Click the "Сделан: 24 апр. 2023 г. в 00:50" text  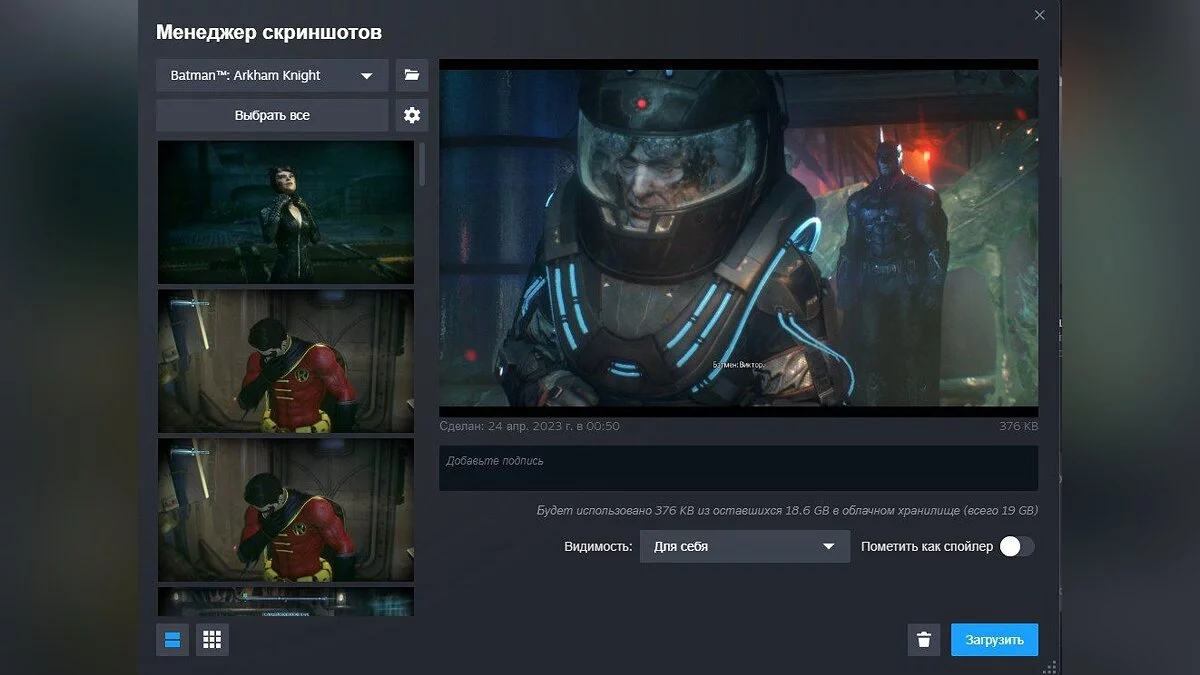click(x=529, y=426)
